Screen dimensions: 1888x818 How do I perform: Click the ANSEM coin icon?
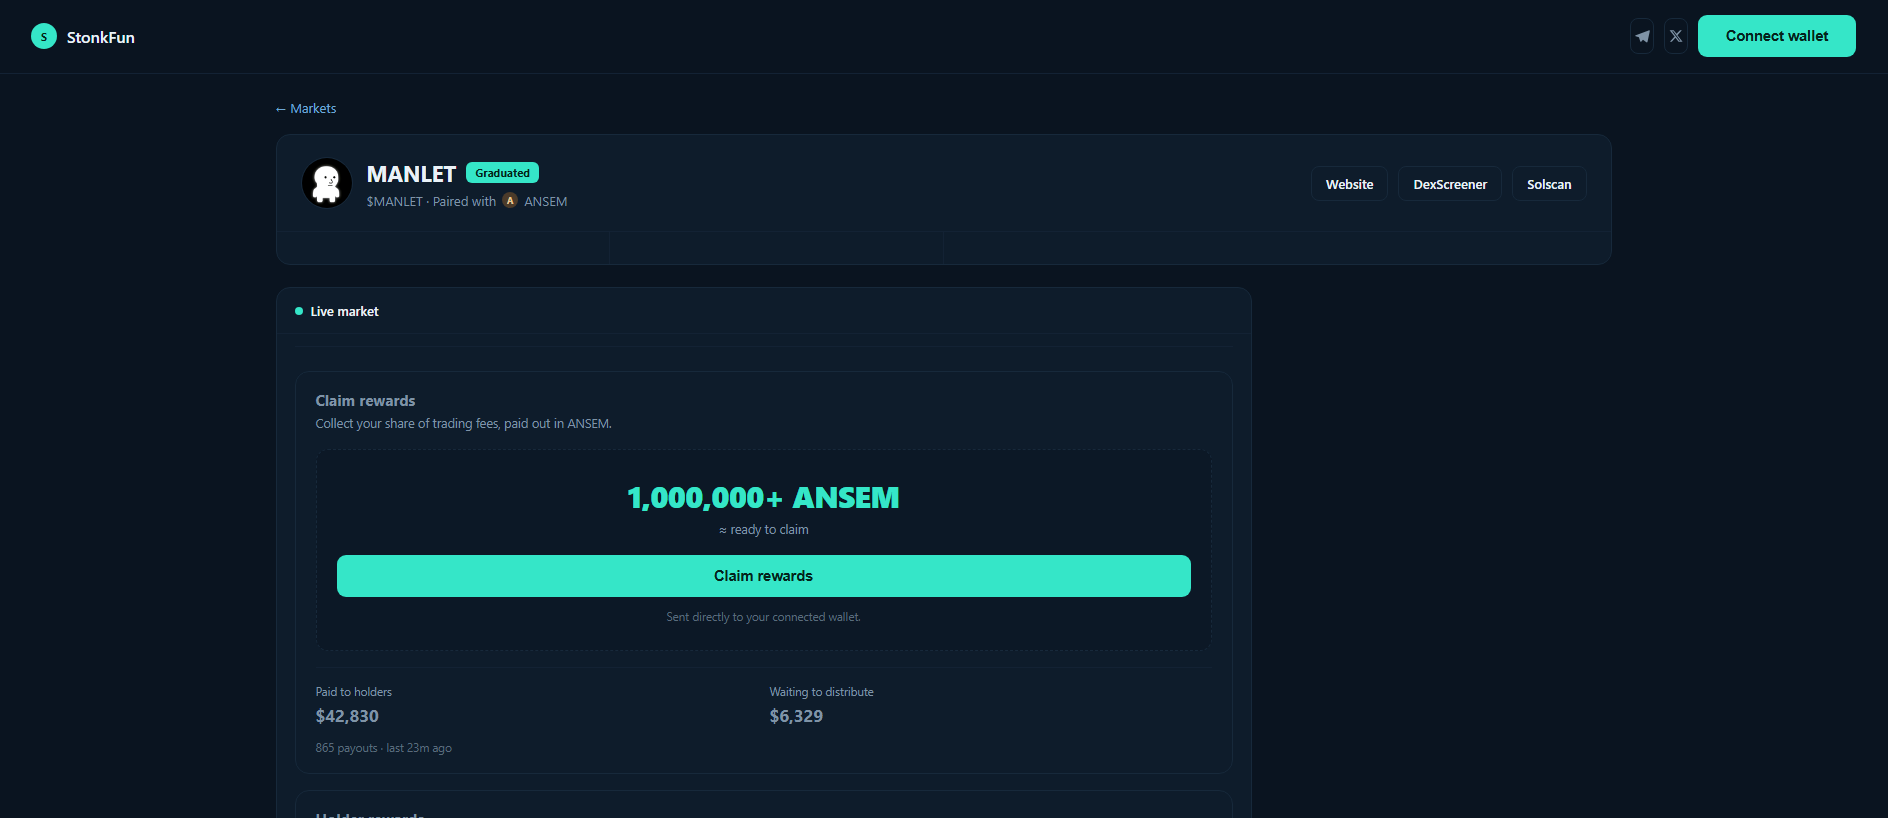(510, 201)
